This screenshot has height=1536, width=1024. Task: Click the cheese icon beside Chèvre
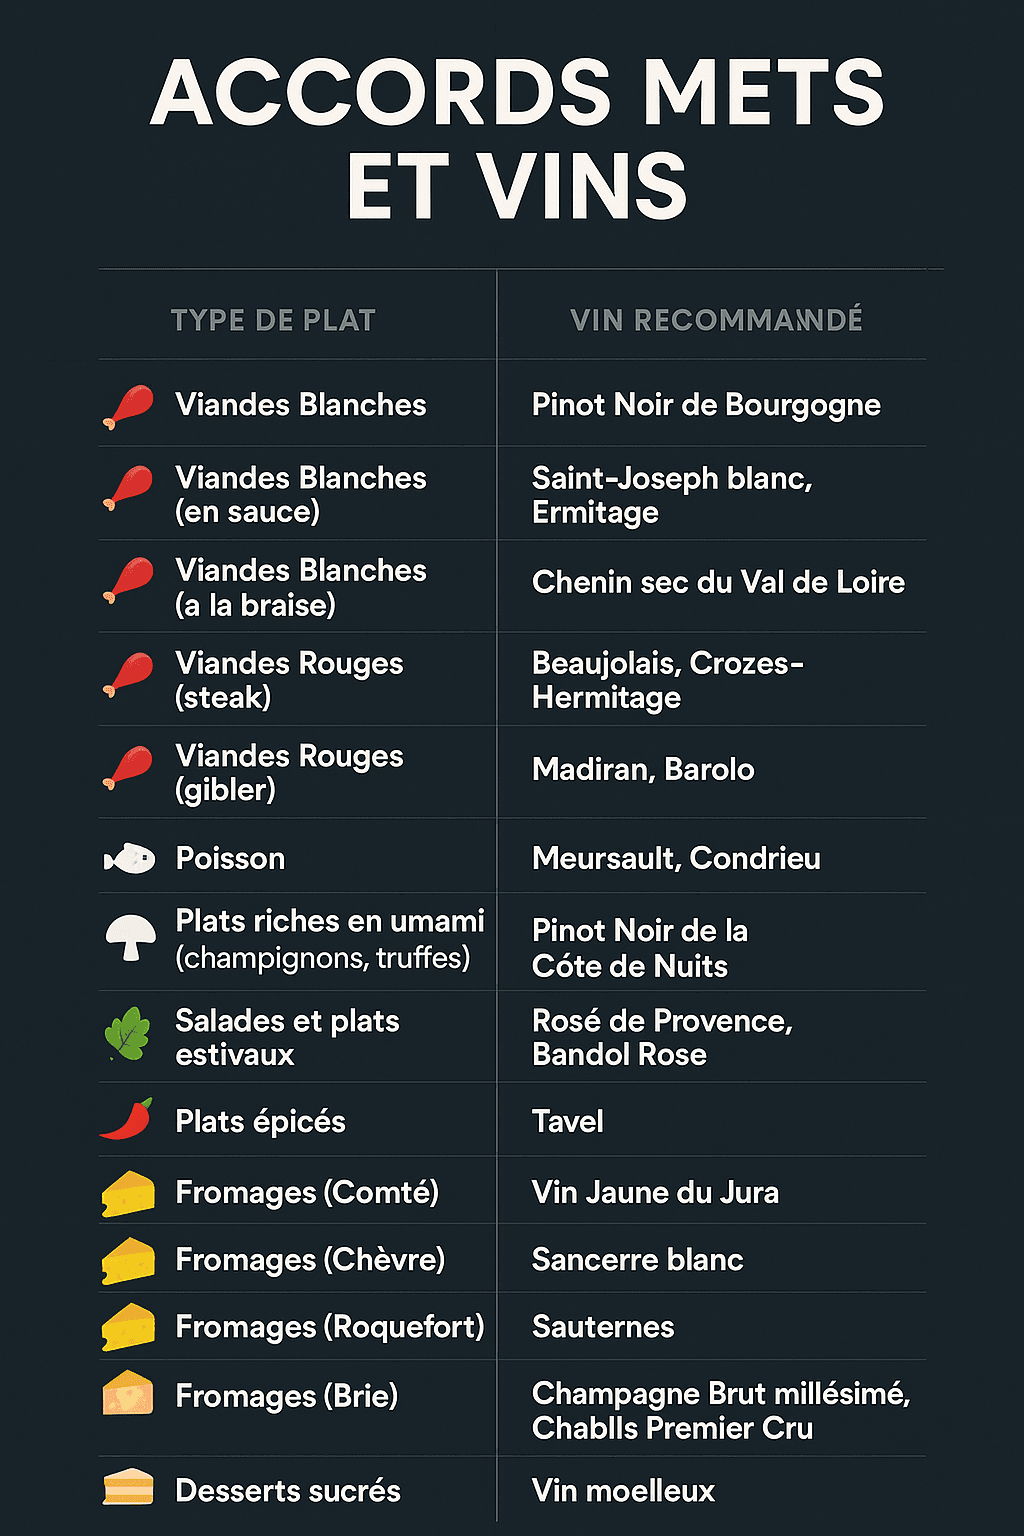128,1260
